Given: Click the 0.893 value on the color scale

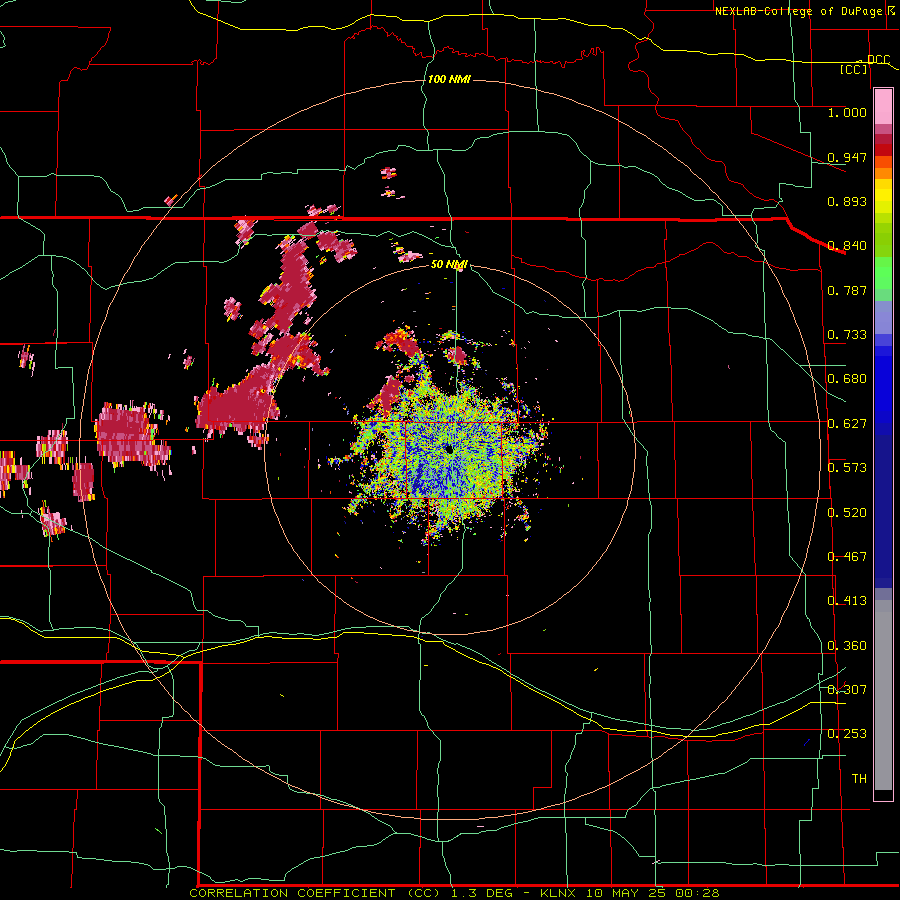Looking at the screenshot, I should [847, 201].
